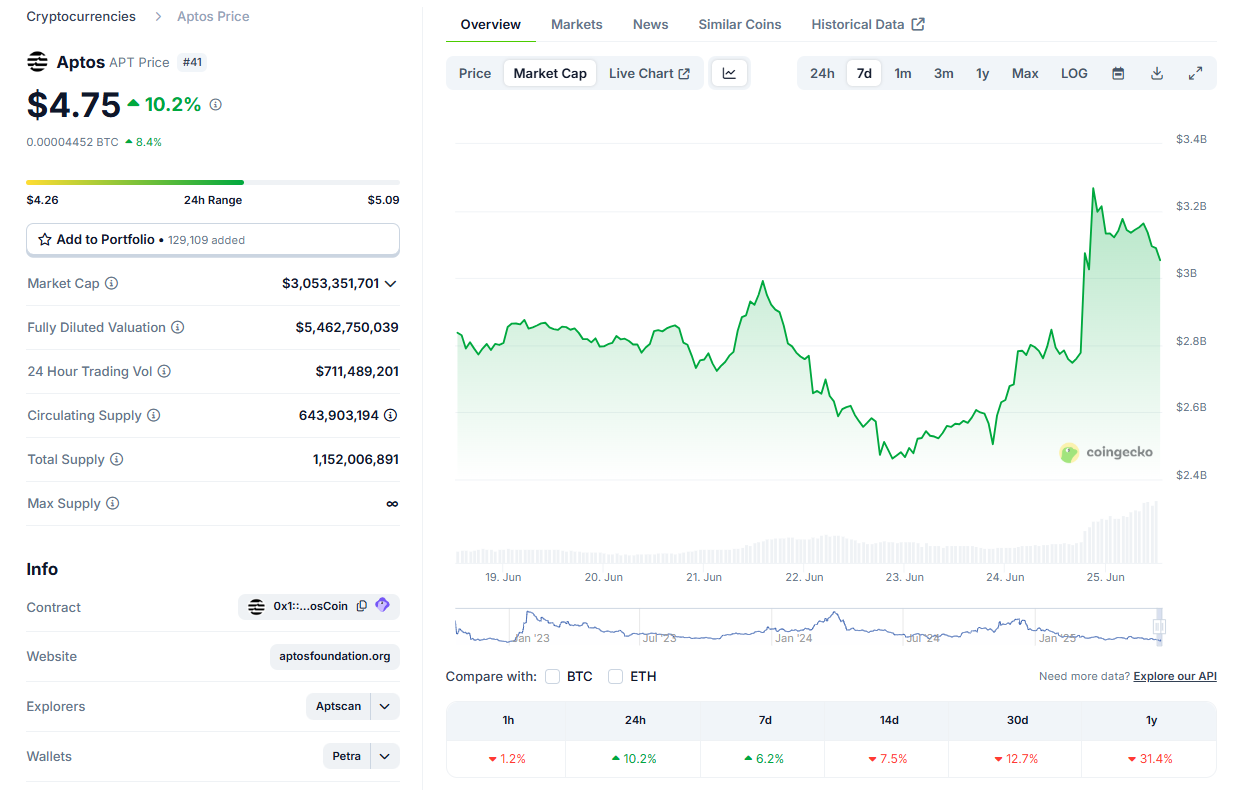Open the Overview tab
Screen dimensions: 1255x790
(491, 24)
